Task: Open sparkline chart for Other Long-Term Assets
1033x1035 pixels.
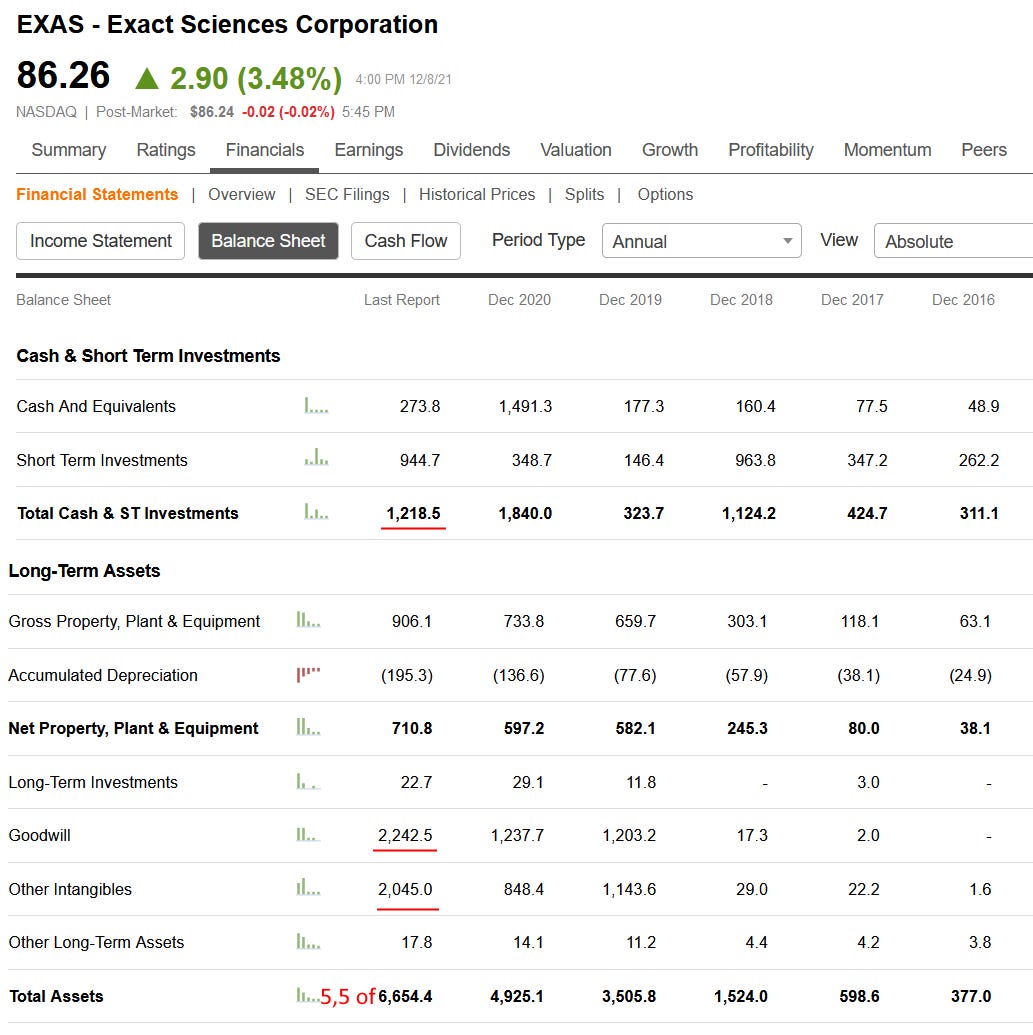Action: click(308, 941)
